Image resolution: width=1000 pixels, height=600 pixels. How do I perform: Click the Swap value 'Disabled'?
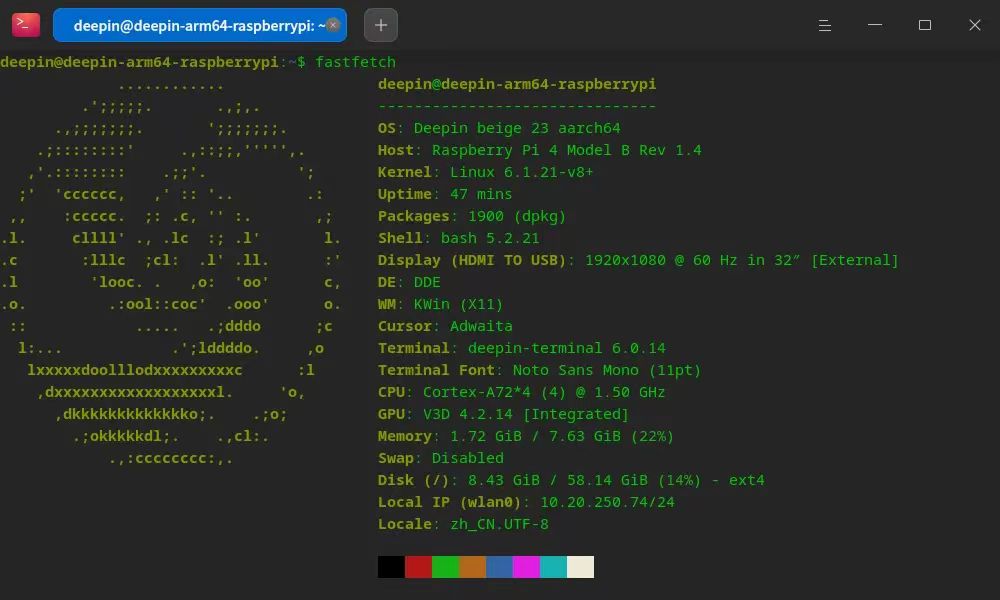(467, 458)
